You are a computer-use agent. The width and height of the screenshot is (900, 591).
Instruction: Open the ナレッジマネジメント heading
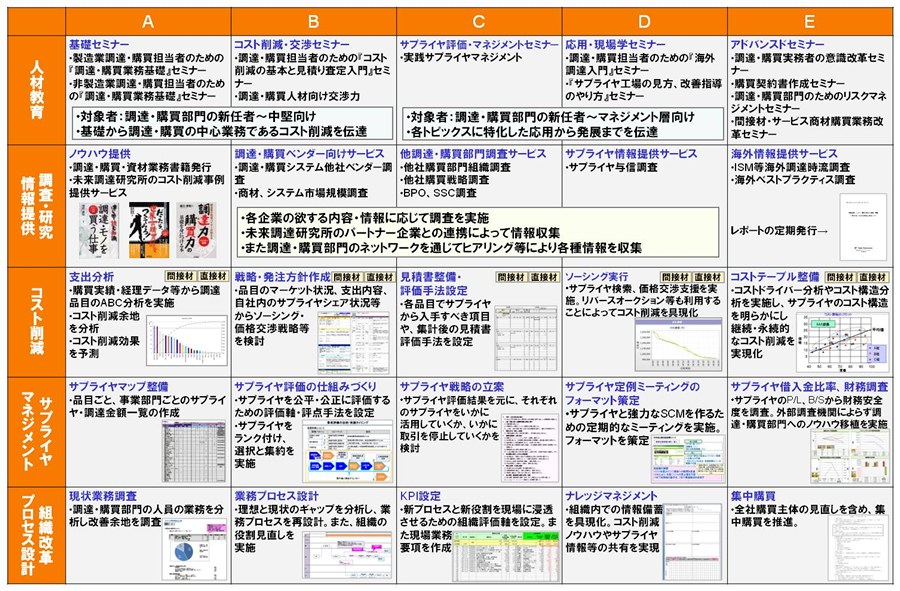click(611, 496)
